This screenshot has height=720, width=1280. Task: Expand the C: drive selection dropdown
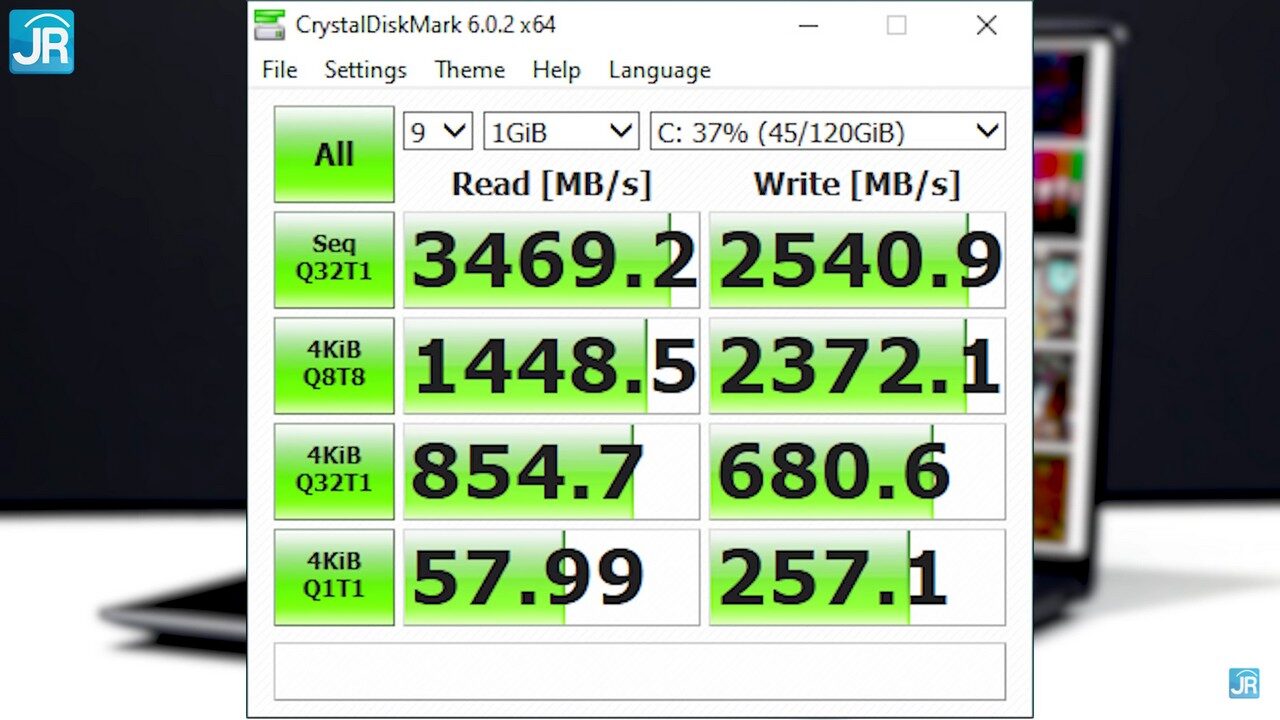click(x=828, y=131)
